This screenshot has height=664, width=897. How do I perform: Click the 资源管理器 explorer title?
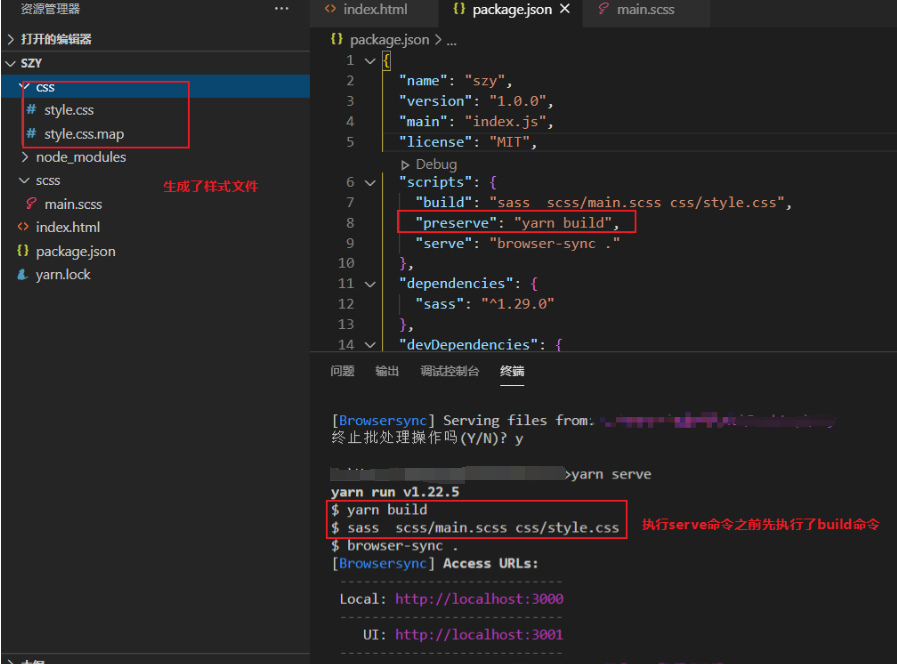coord(50,9)
